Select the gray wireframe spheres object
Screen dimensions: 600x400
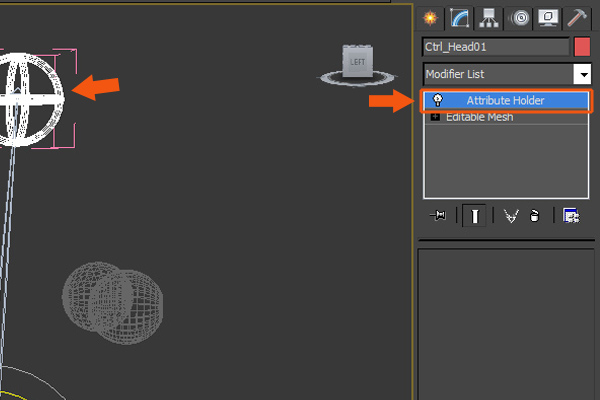112,303
